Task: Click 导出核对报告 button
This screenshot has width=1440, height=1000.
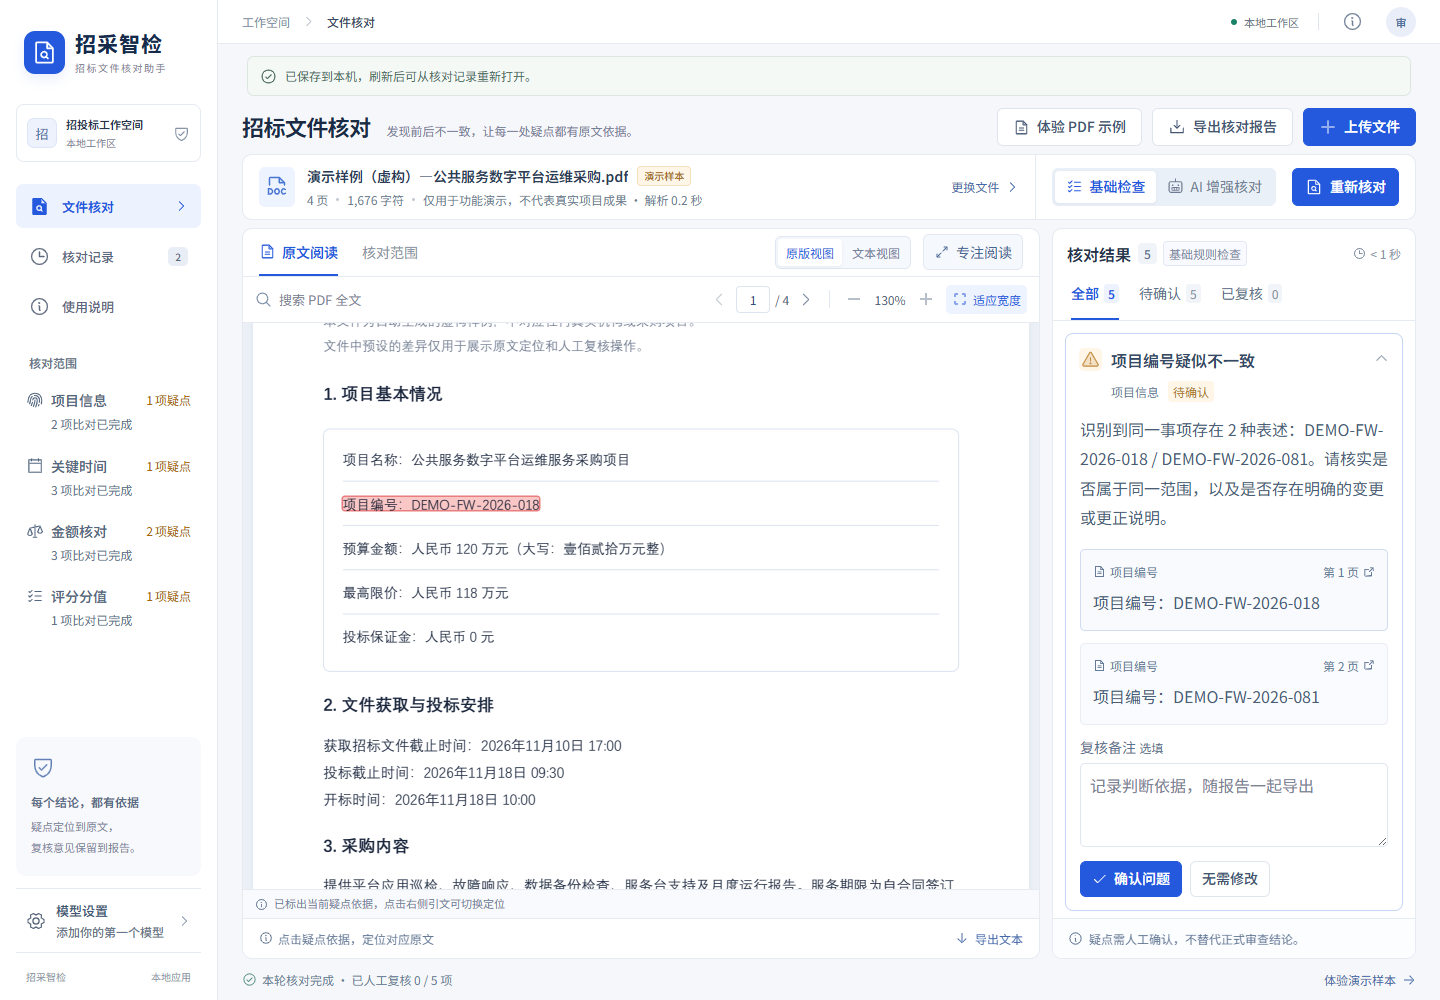Action: pos(1222,127)
